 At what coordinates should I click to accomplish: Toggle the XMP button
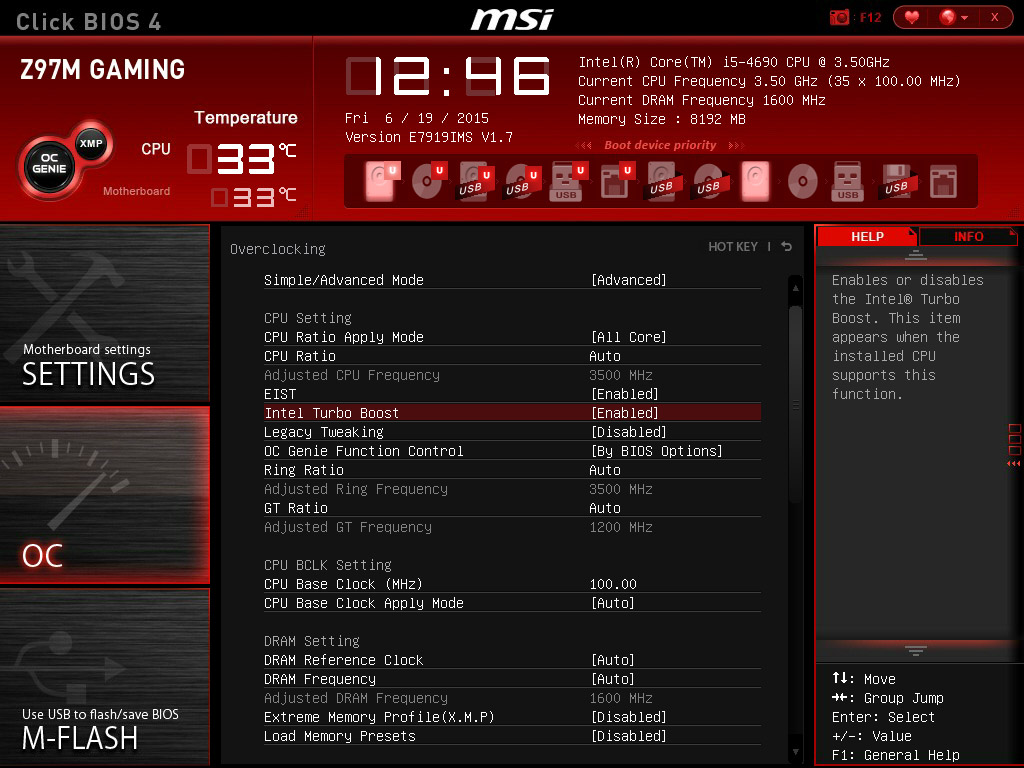click(91, 144)
